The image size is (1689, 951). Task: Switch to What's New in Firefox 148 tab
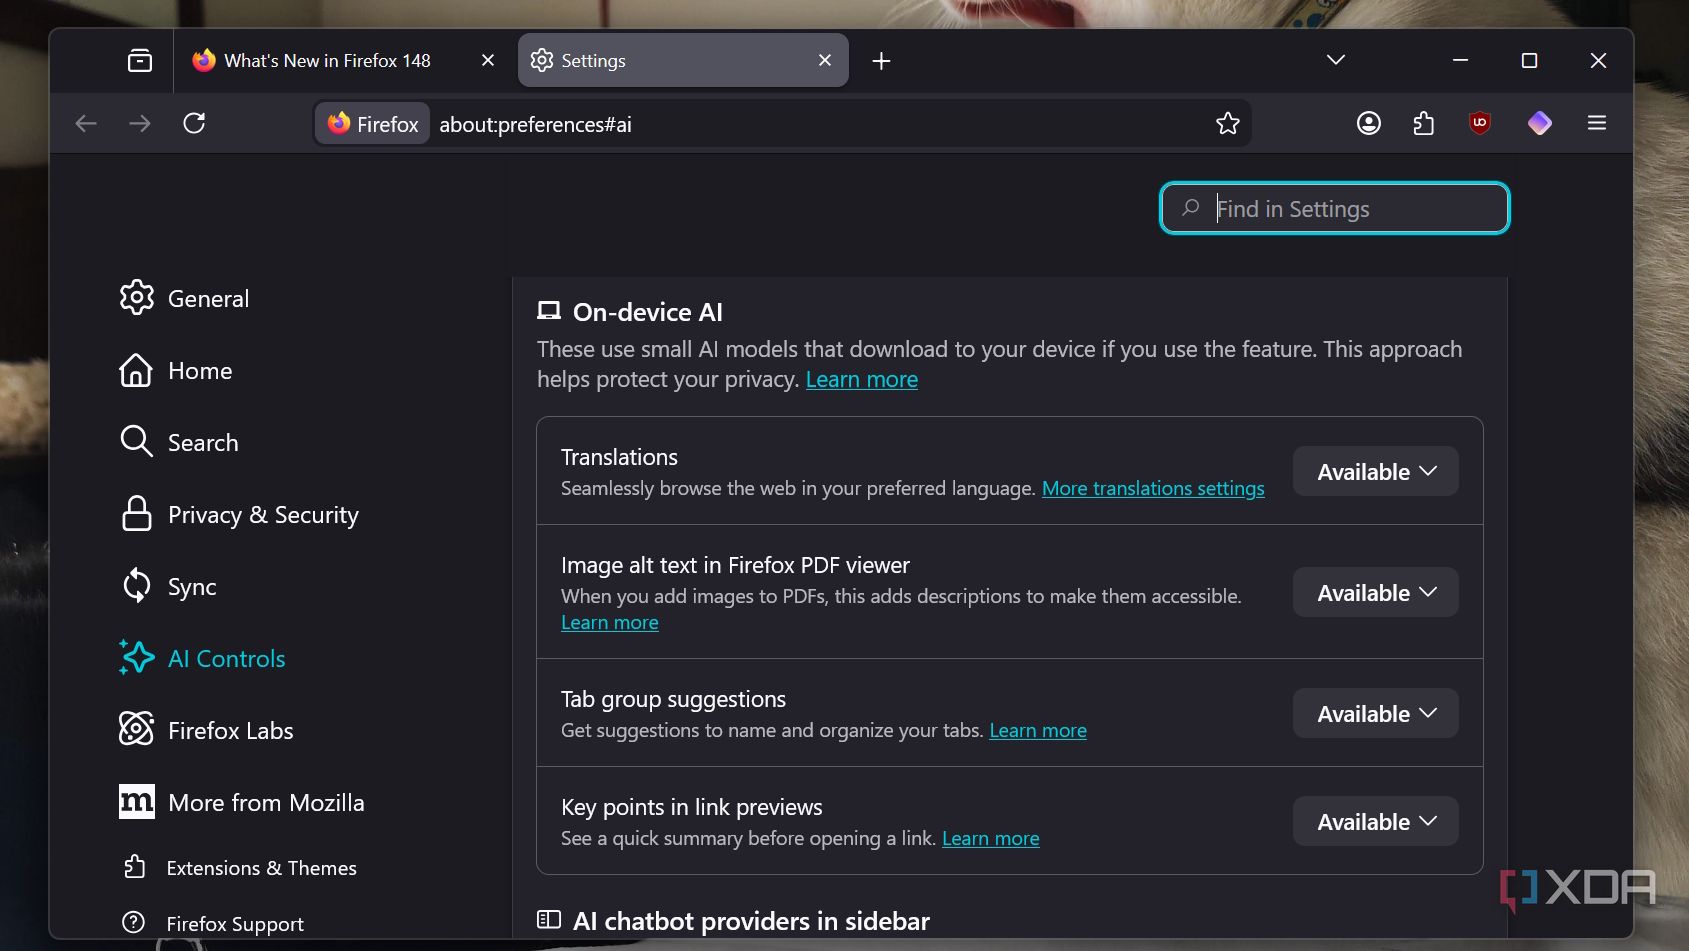[x=343, y=61]
